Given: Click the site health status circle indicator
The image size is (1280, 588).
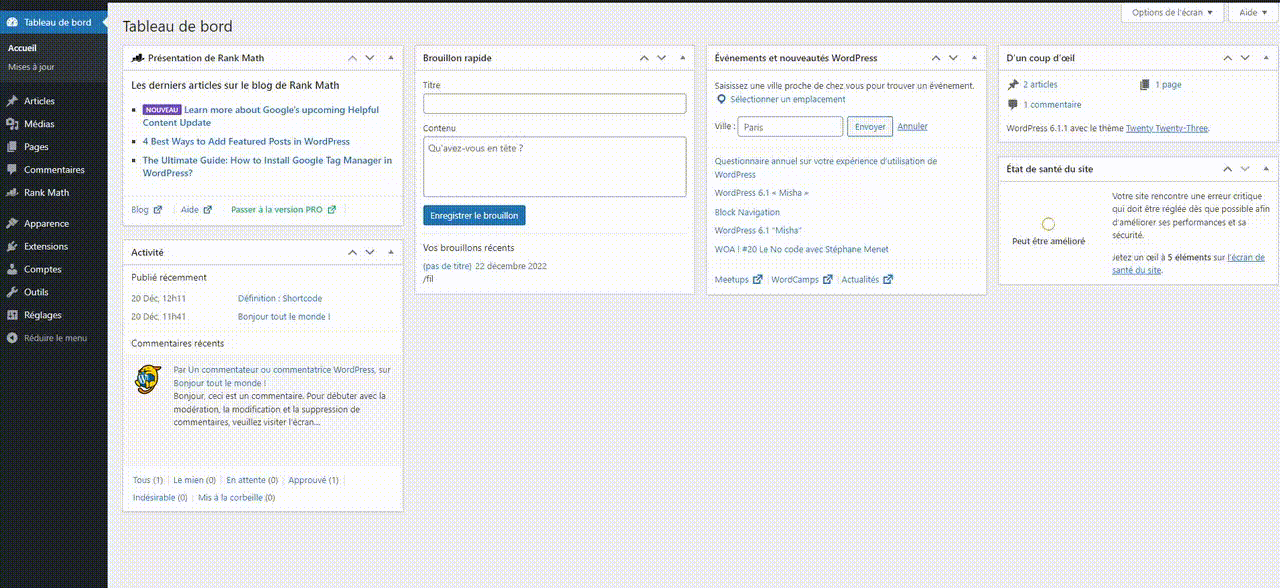Looking at the screenshot, I should (x=1048, y=224).
